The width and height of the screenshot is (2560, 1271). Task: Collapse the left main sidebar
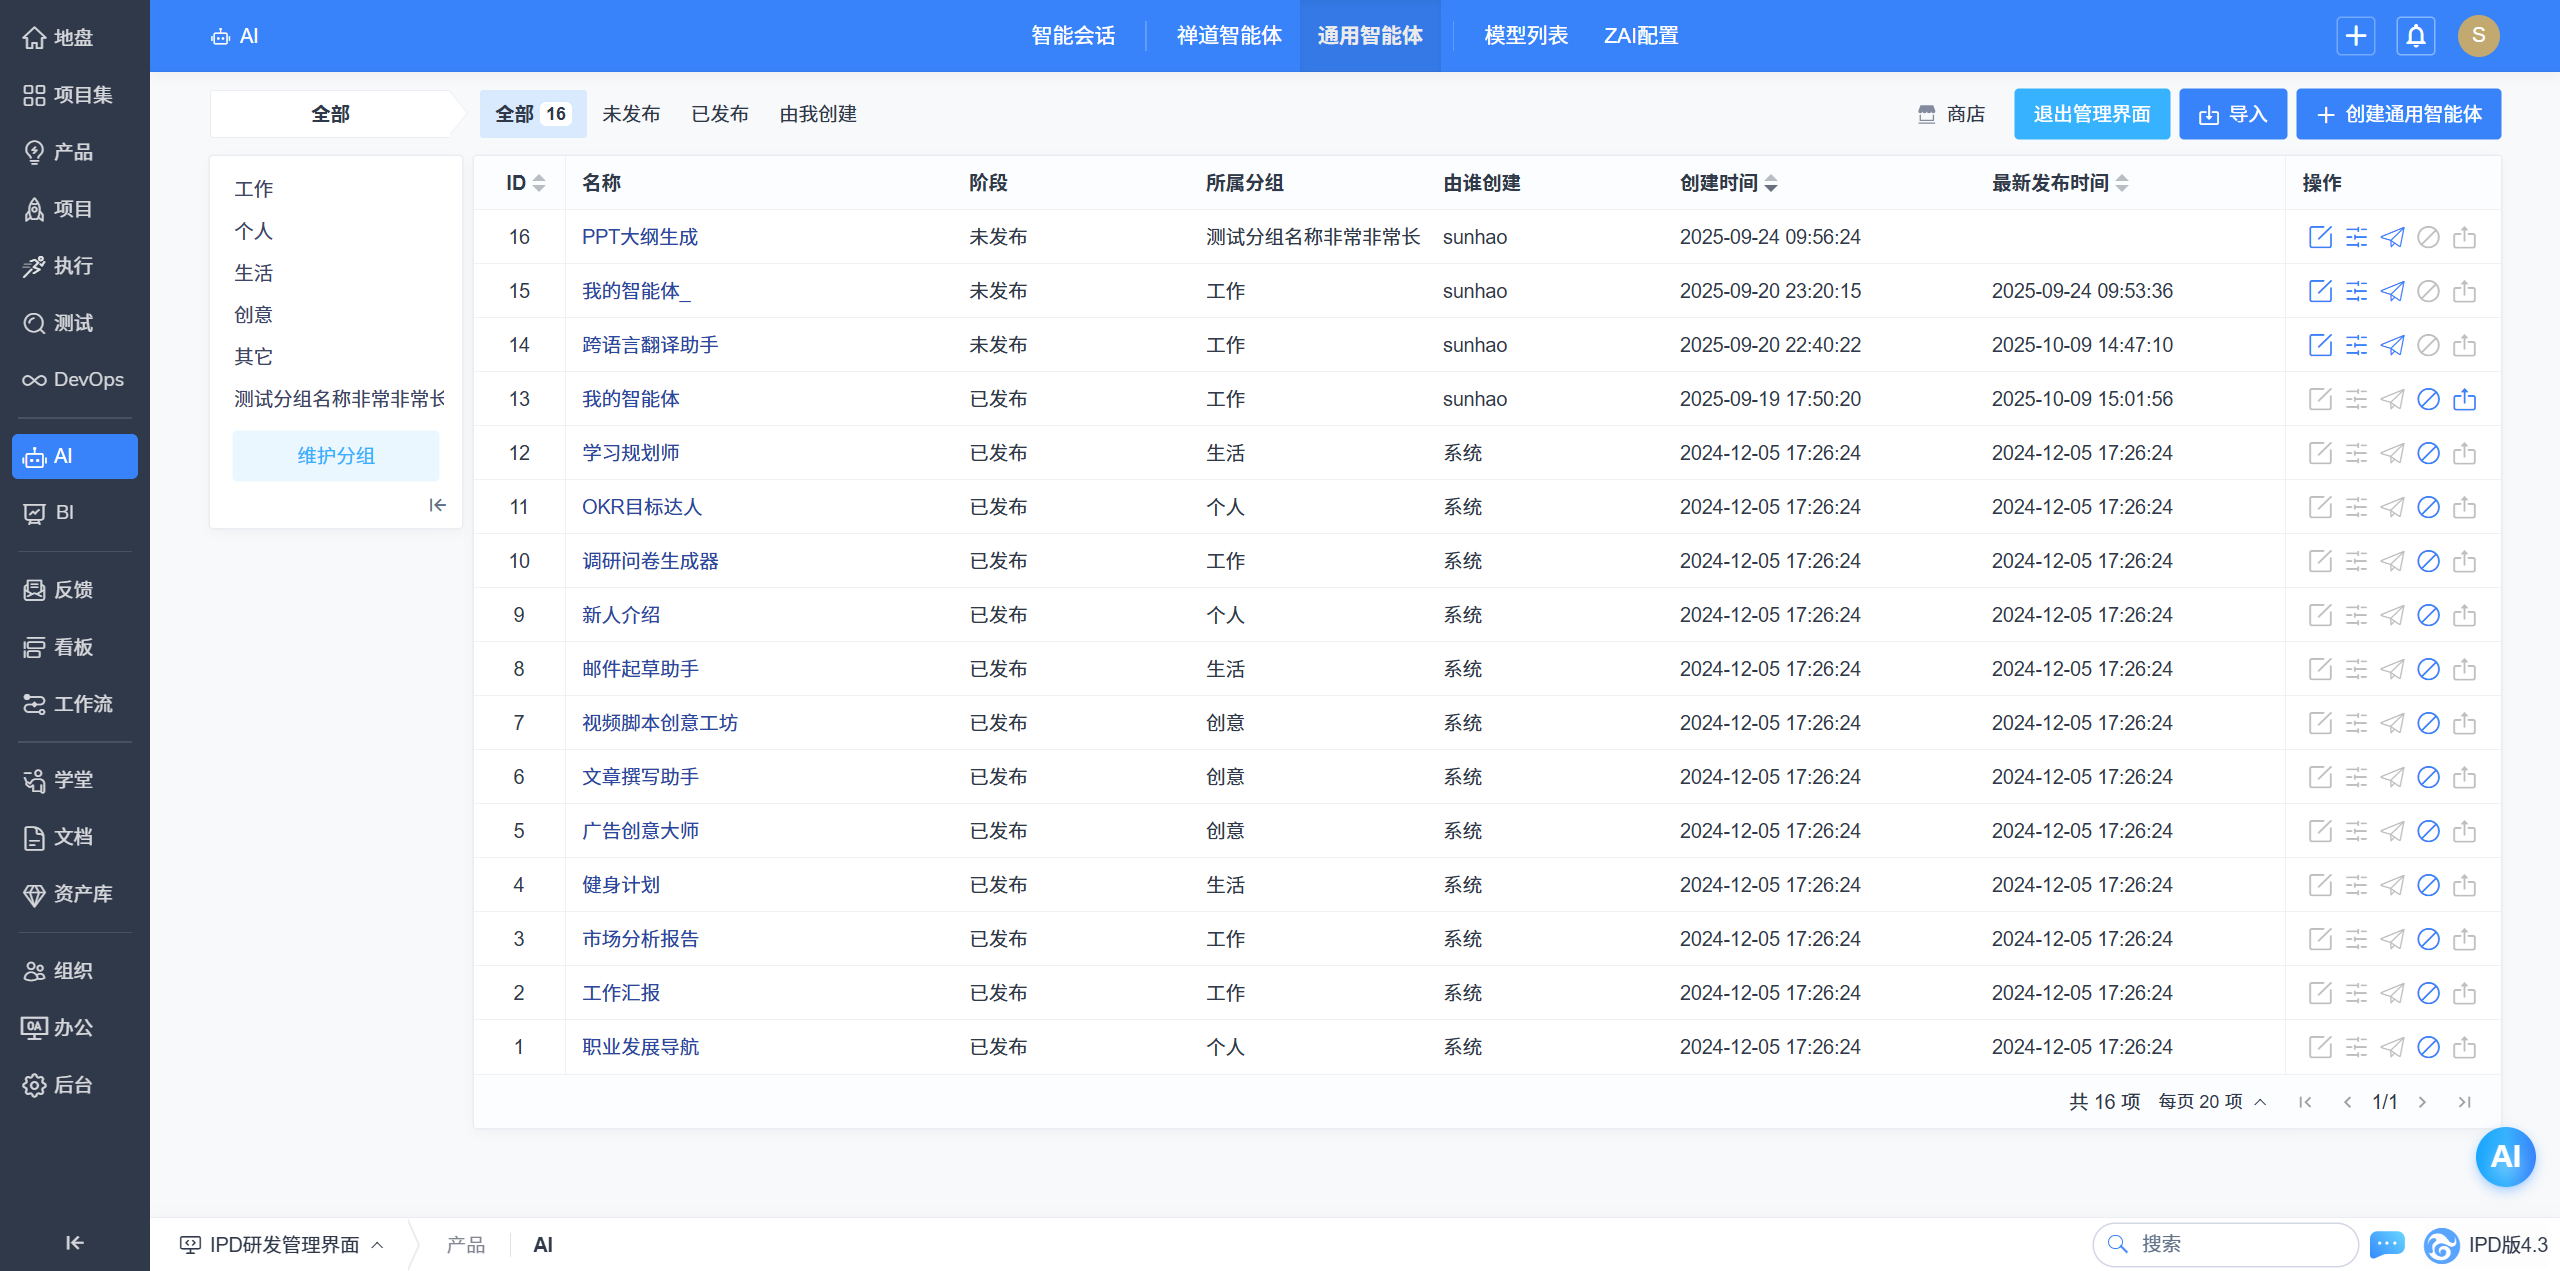[x=74, y=1242]
